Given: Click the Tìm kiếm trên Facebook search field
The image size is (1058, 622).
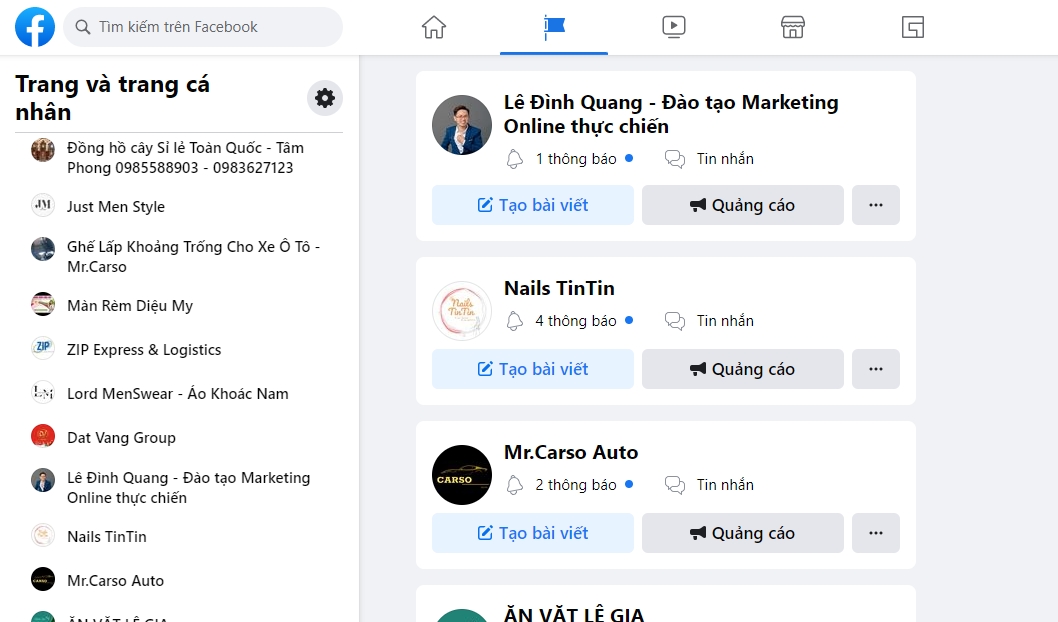Looking at the screenshot, I should coord(203,27).
